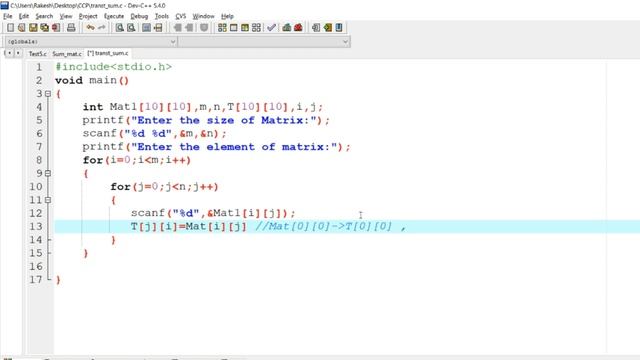Open the (globals) scope dropdown

pyautogui.click(x=91, y=42)
